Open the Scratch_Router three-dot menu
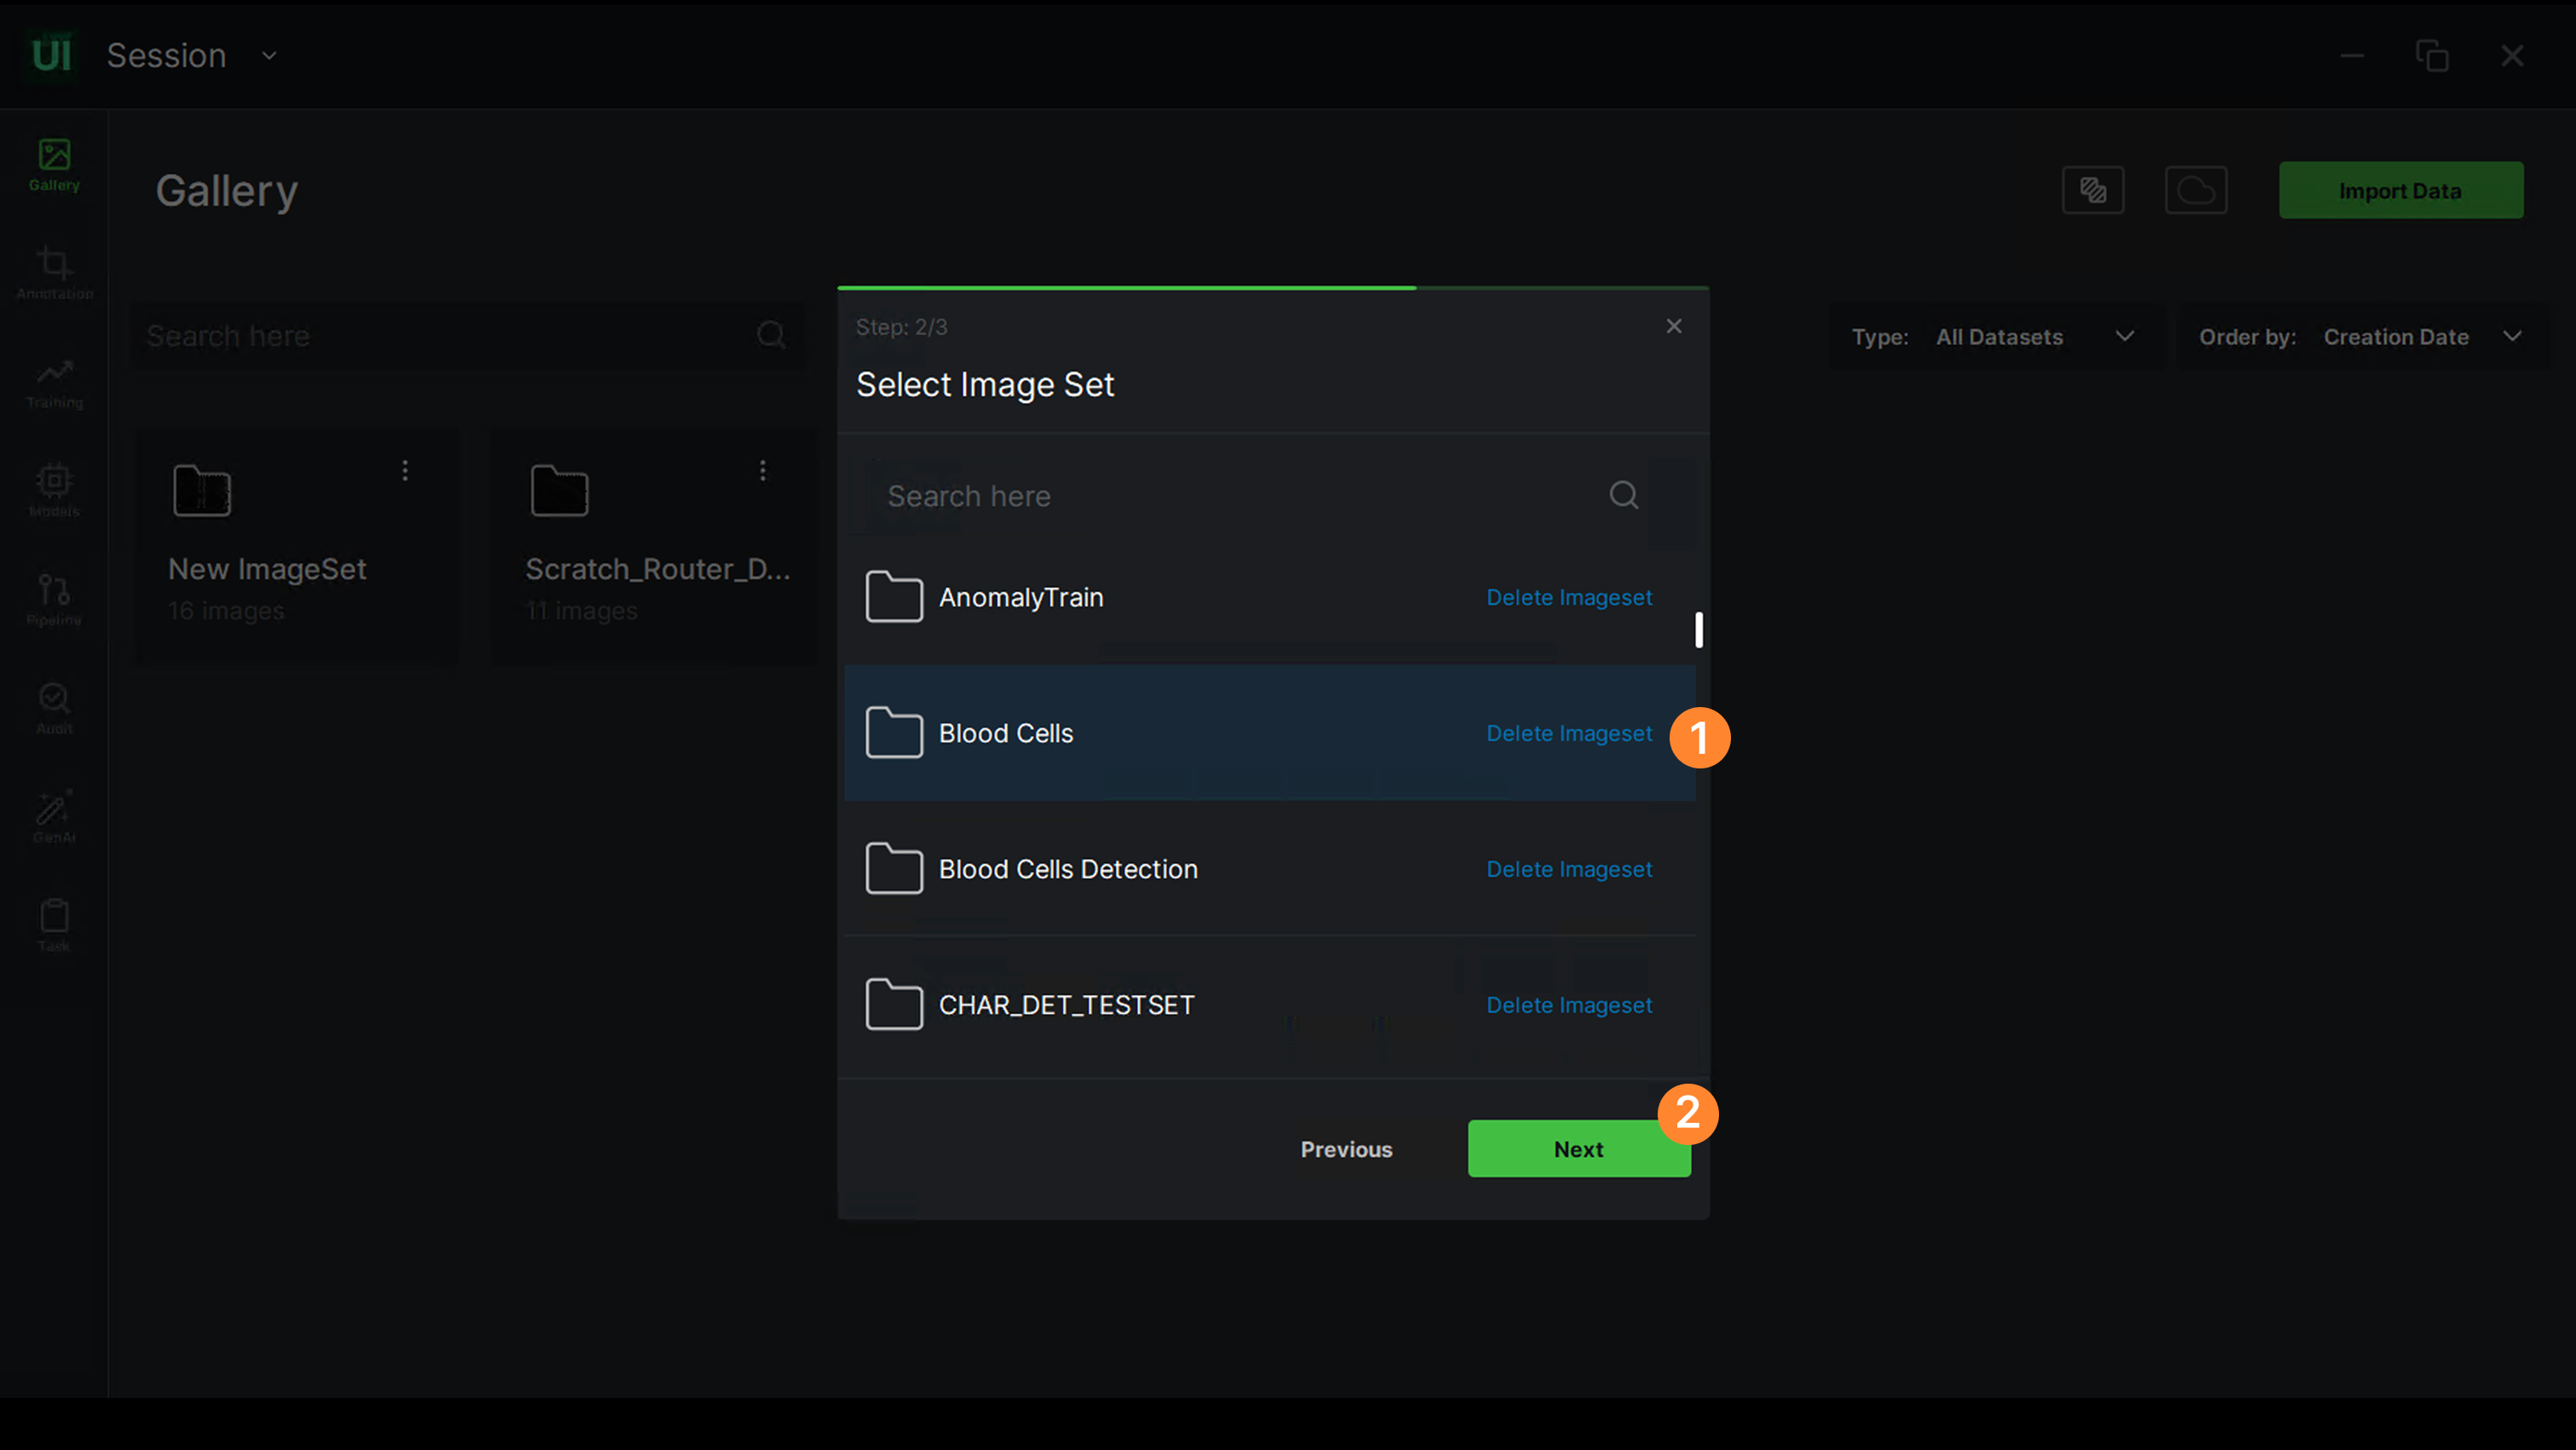This screenshot has width=2576, height=1450. tap(762, 470)
